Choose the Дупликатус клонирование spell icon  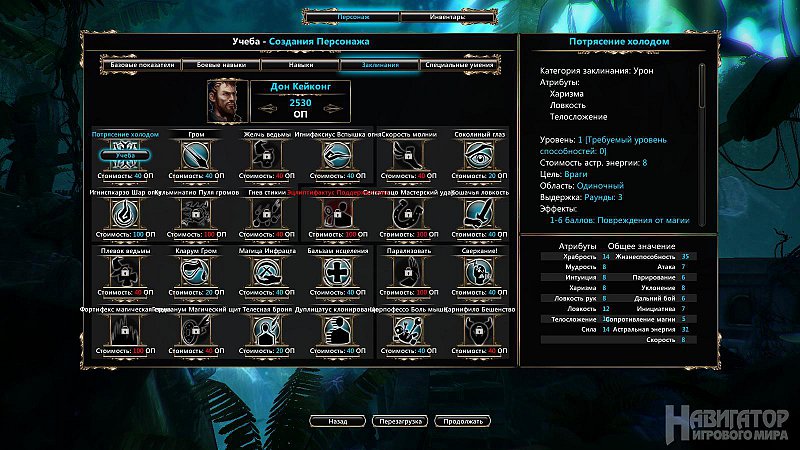337,331
